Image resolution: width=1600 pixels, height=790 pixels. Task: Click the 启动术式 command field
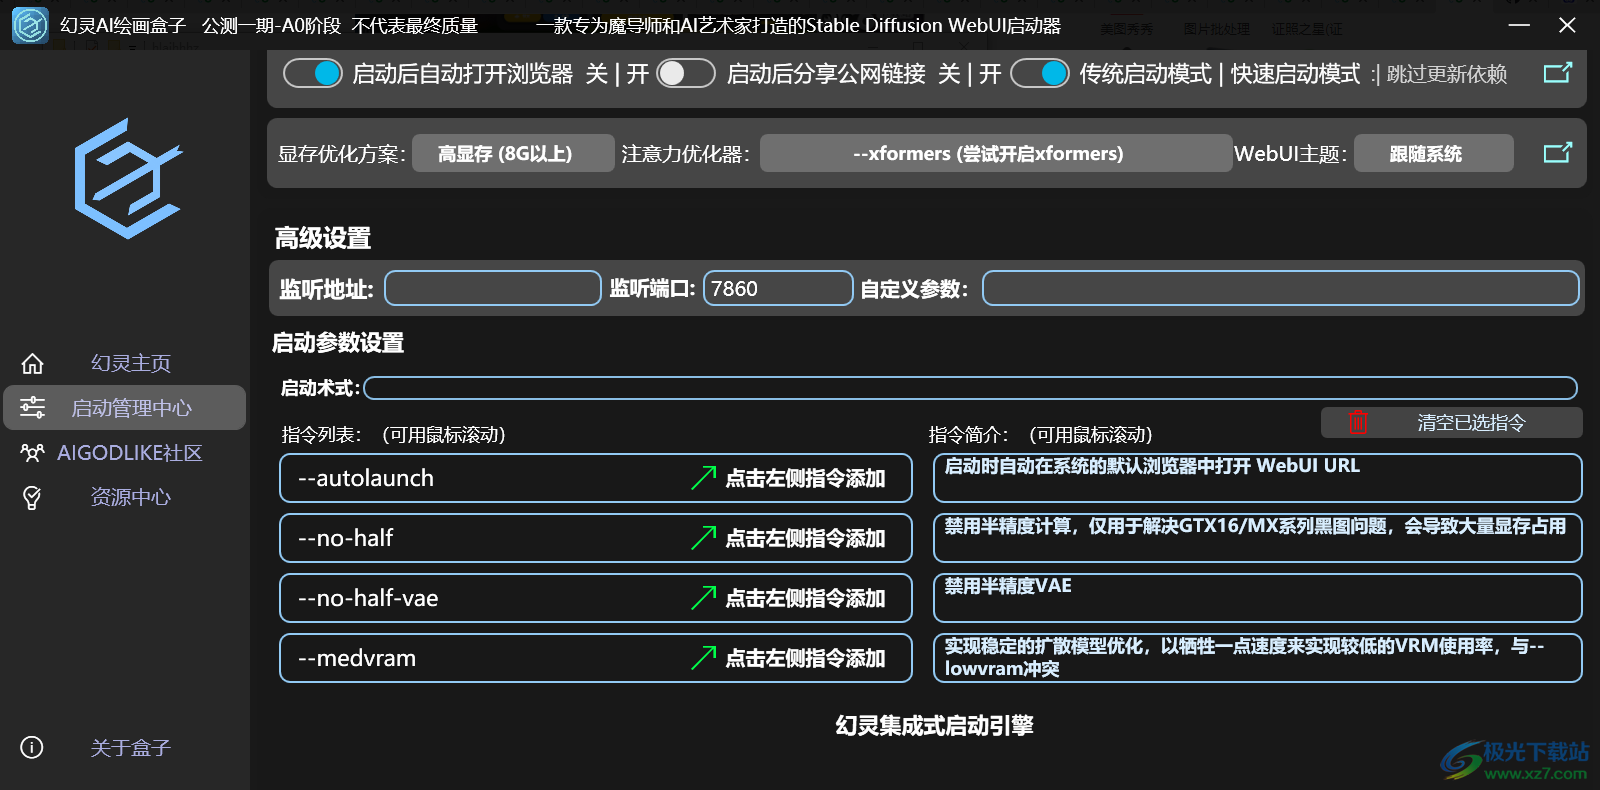point(970,388)
